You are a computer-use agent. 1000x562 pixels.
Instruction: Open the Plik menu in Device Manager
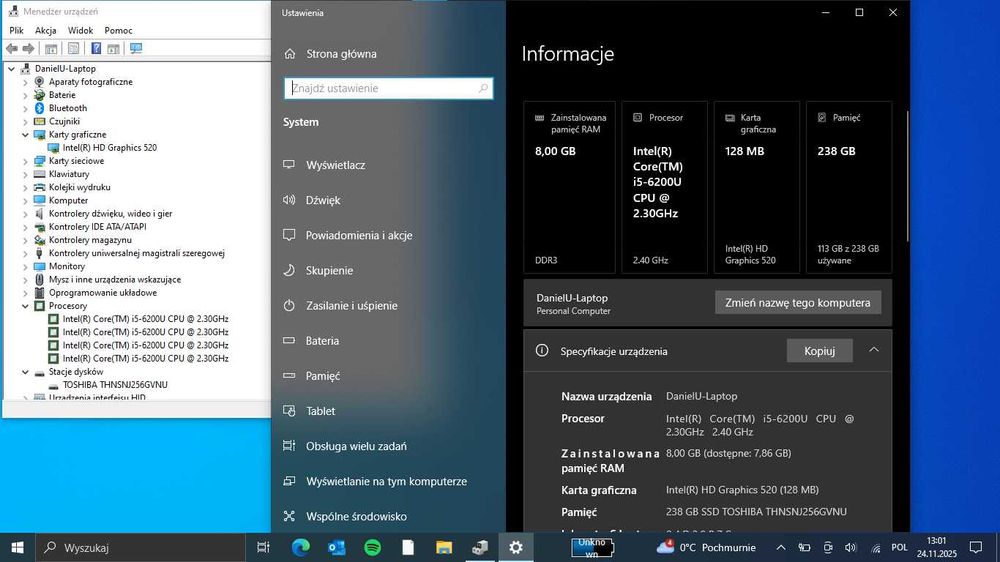click(17, 30)
